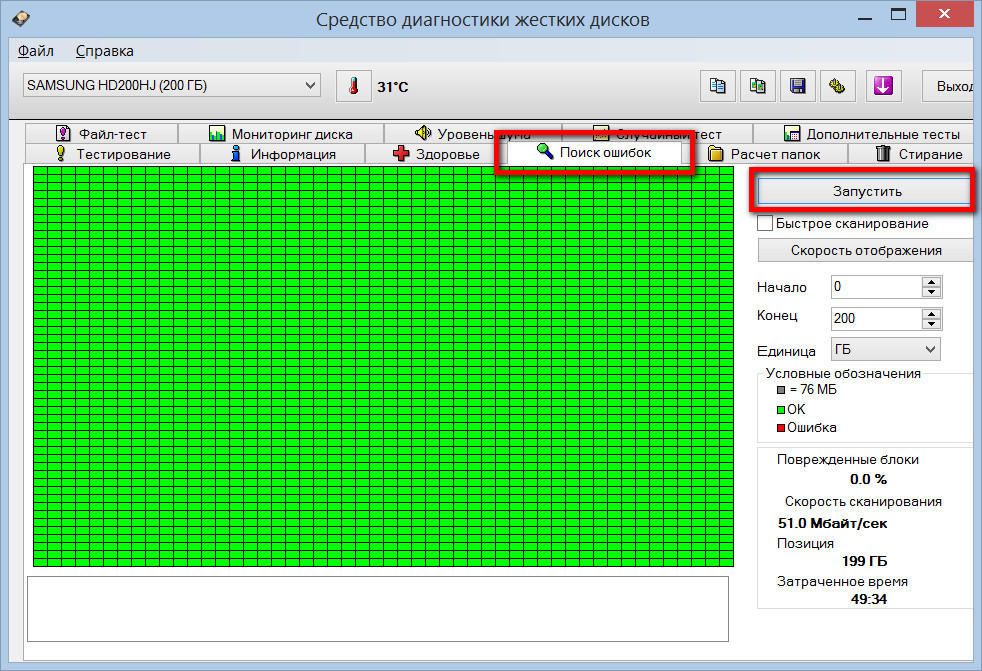Image resolution: width=982 pixels, height=671 pixels.
Task: Click the 199 ГБ position value
Action: [864, 561]
